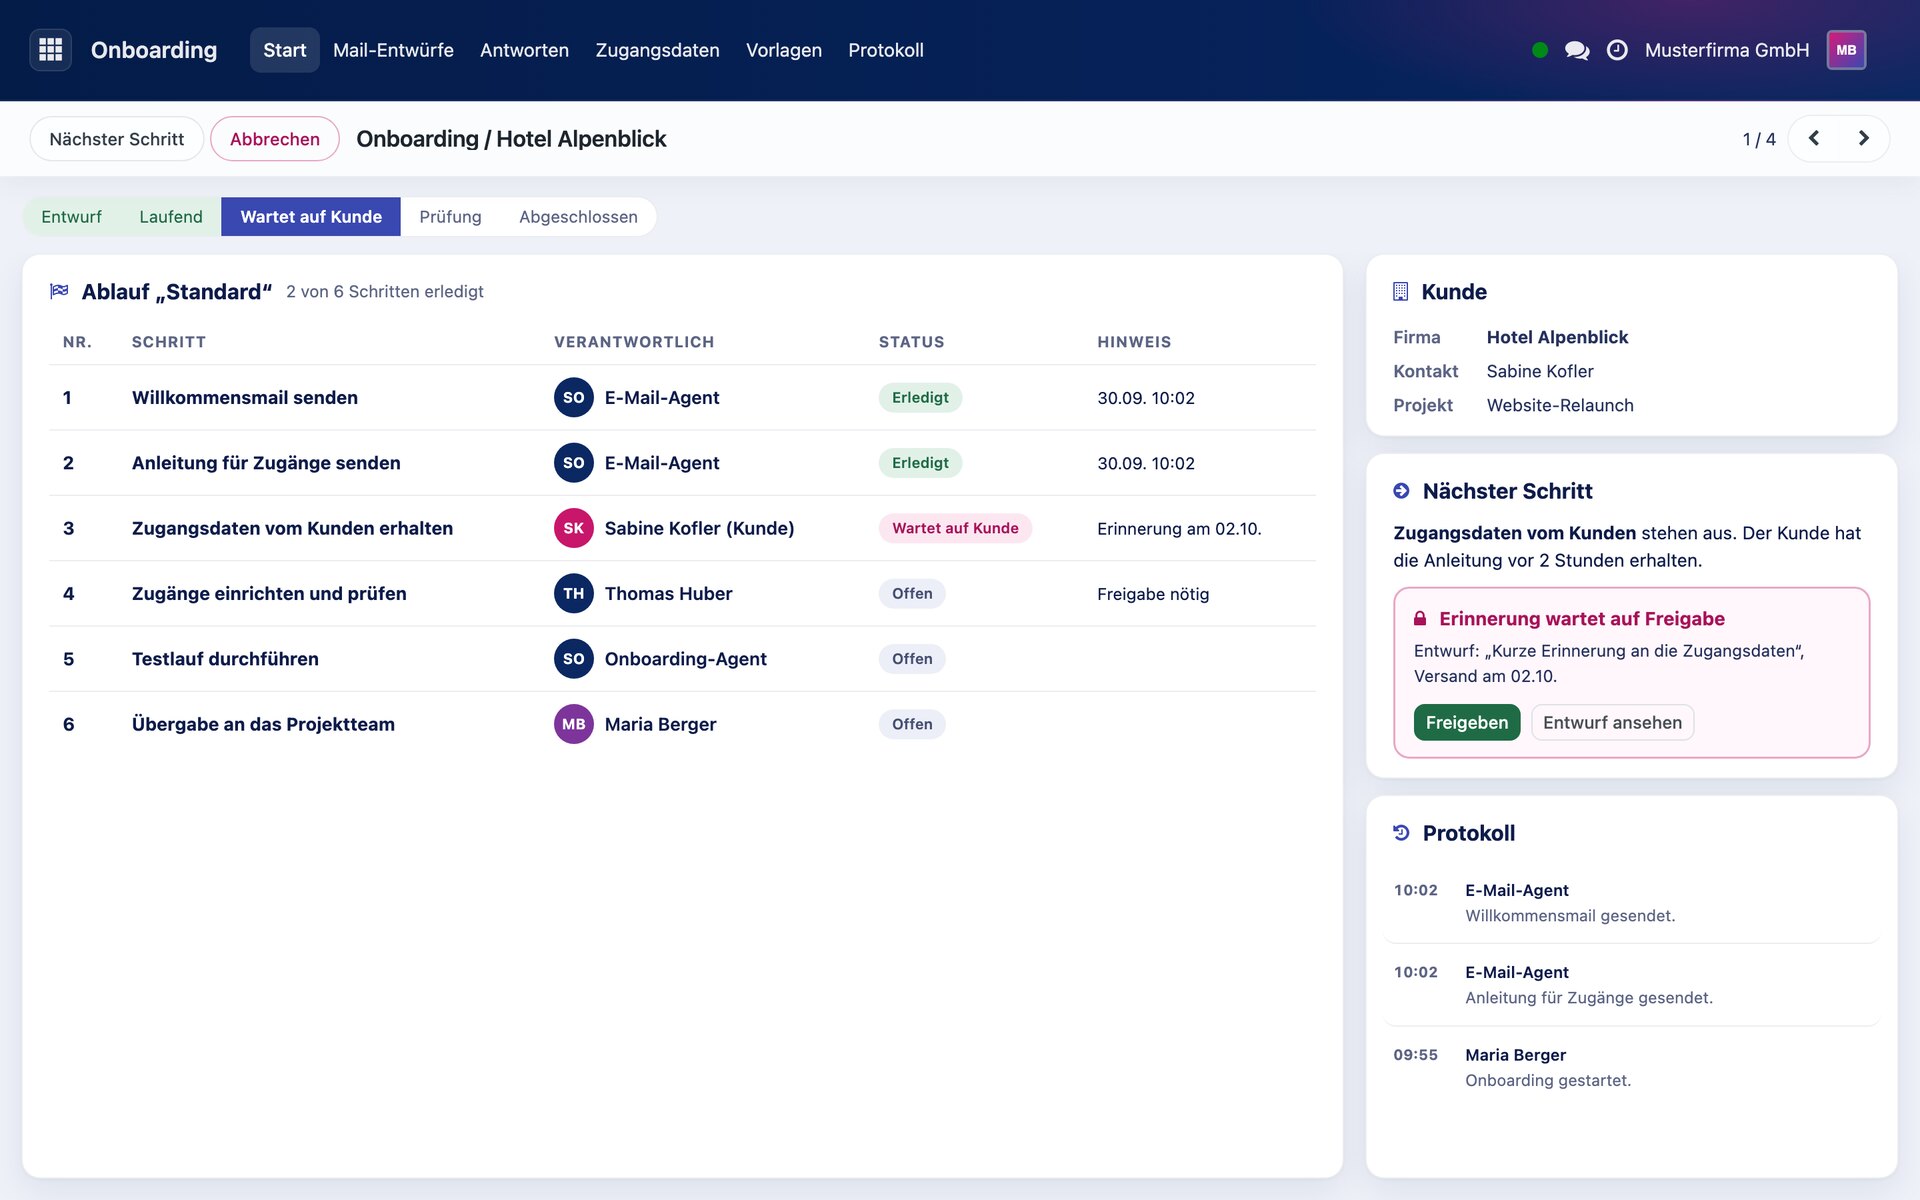Open Protokoll in the top navigation bar
The image size is (1920, 1200).
pyautogui.click(x=886, y=50)
